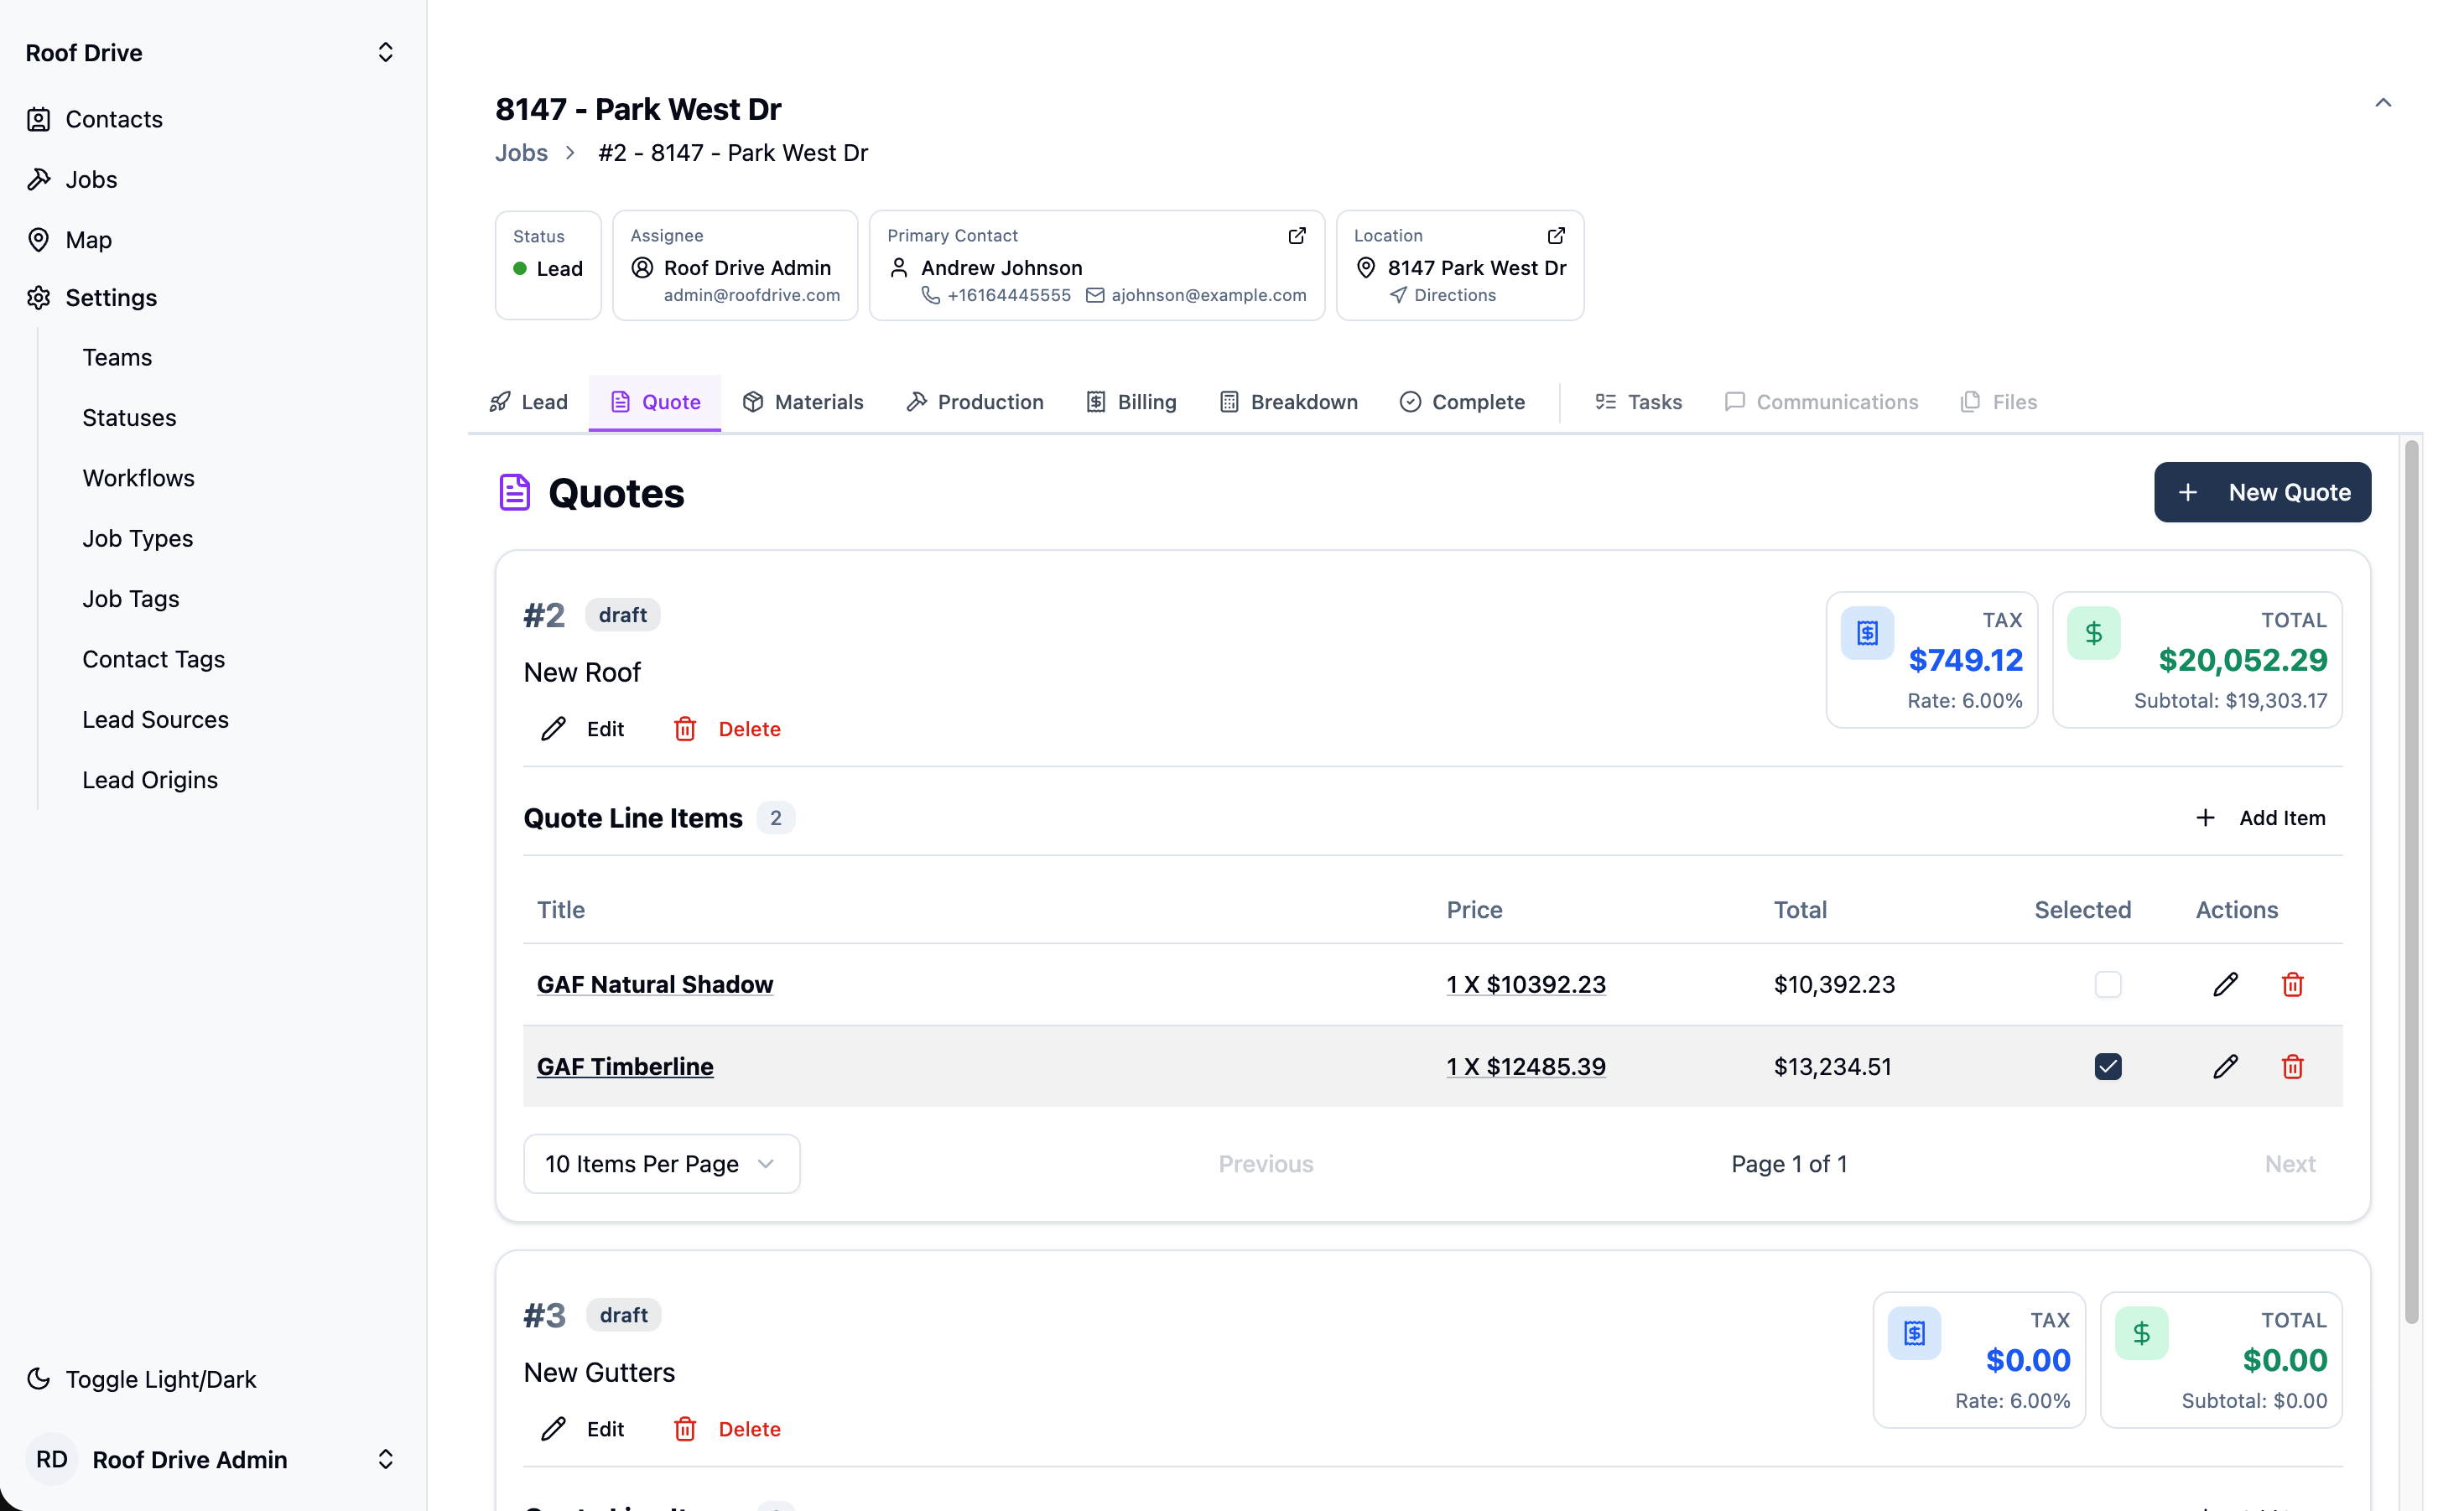The height and width of the screenshot is (1511, 2464).
Task: Click the Map pin icon in sidebar
Action: coord(38,240)
